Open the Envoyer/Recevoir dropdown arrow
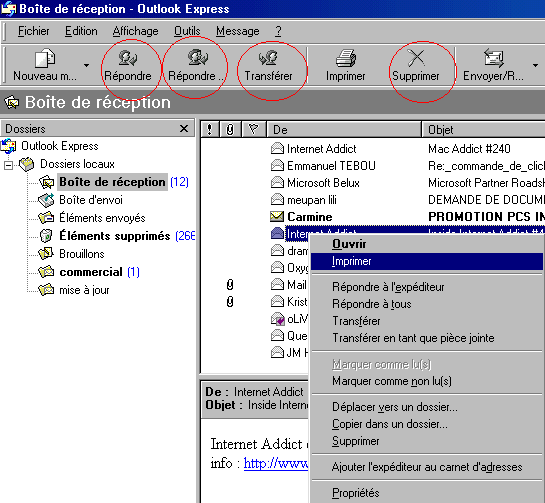The width and height of the screenshot is (545, 503). pos(535,65)
